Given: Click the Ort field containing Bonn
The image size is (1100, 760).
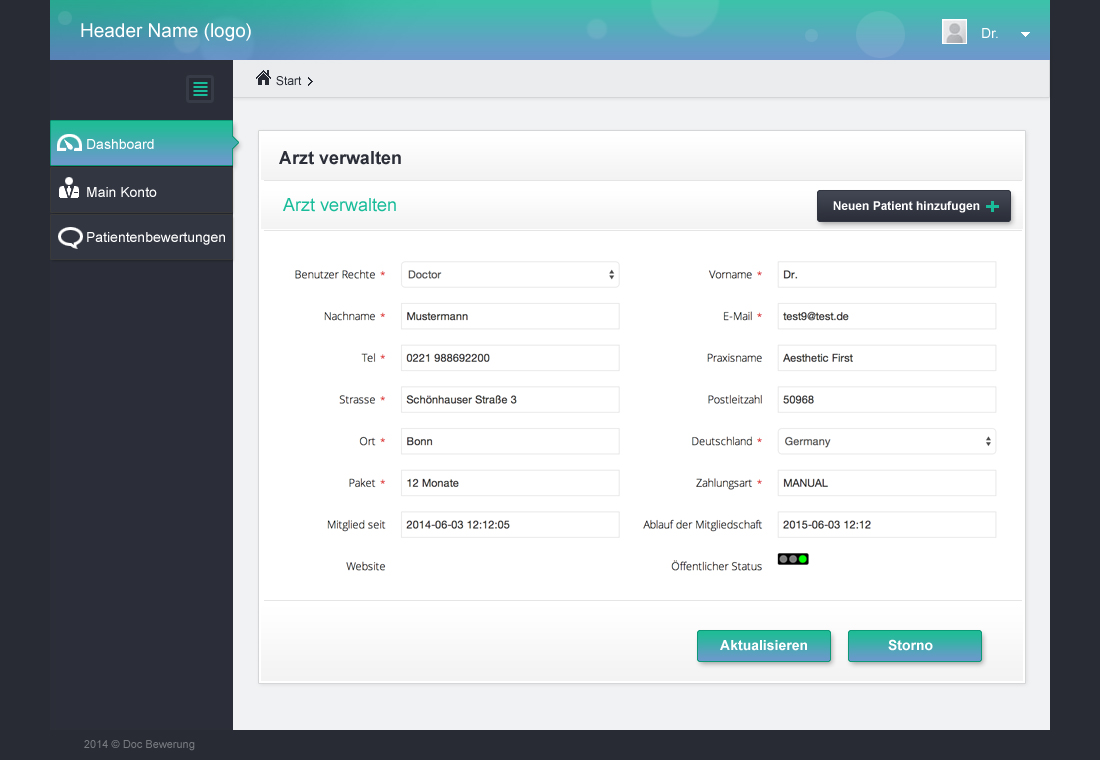Looking at the screenshot, I should (510, 441).
